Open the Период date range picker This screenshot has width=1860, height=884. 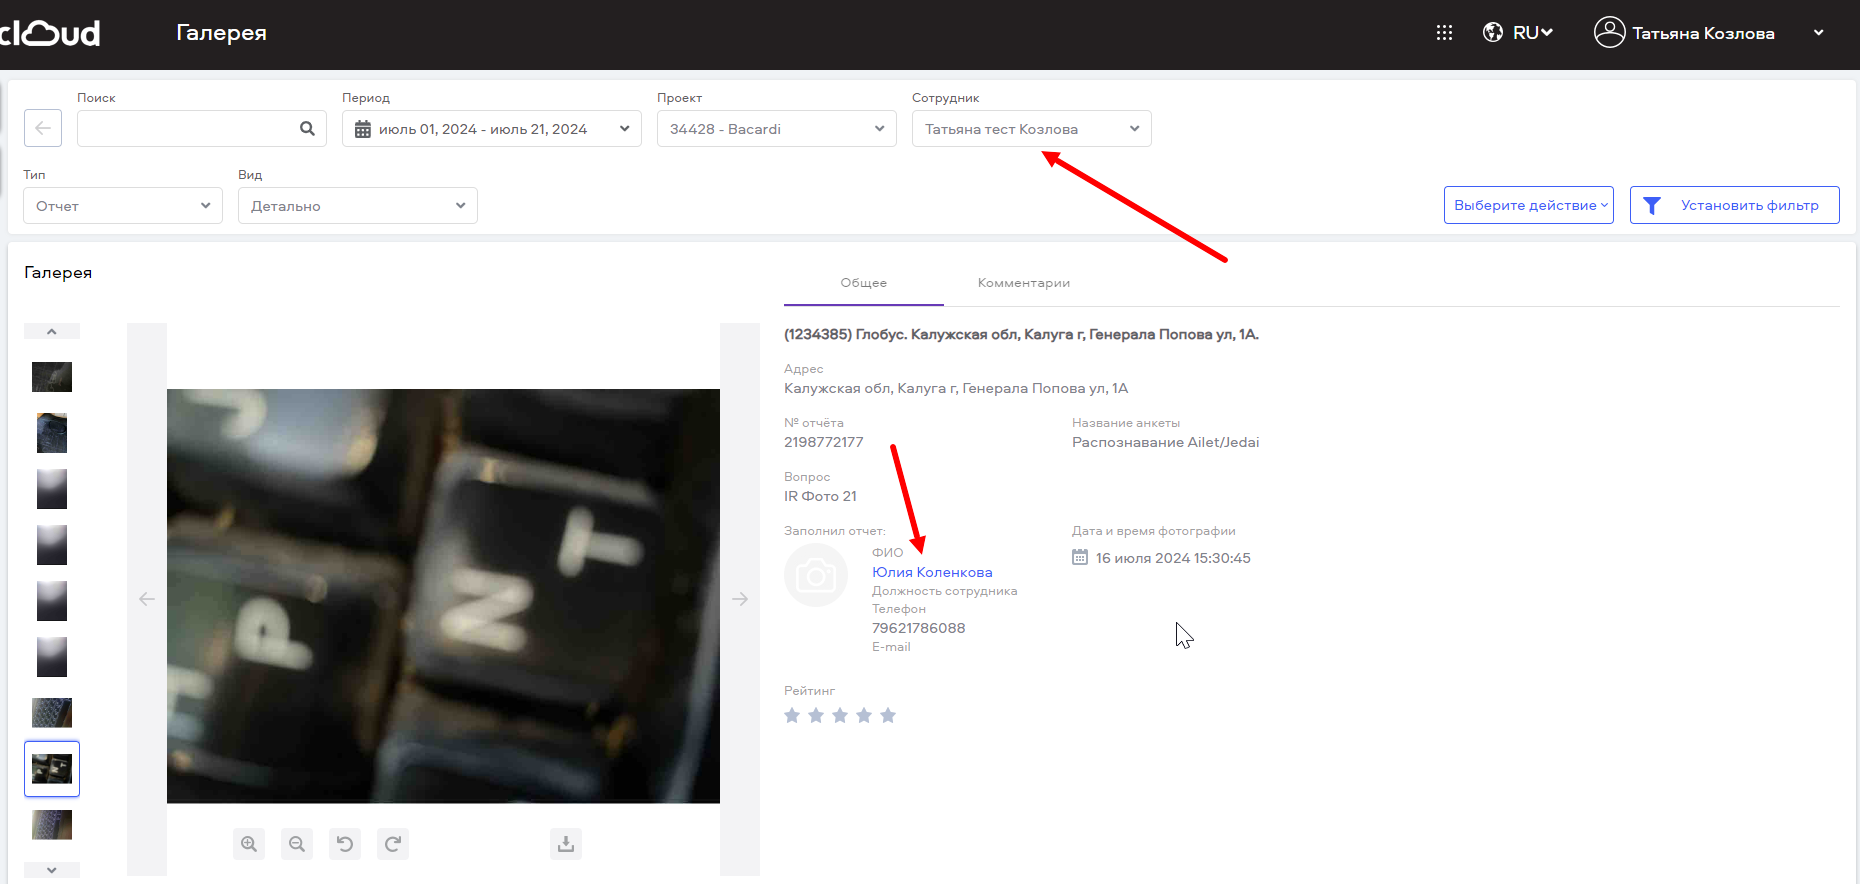491,129
